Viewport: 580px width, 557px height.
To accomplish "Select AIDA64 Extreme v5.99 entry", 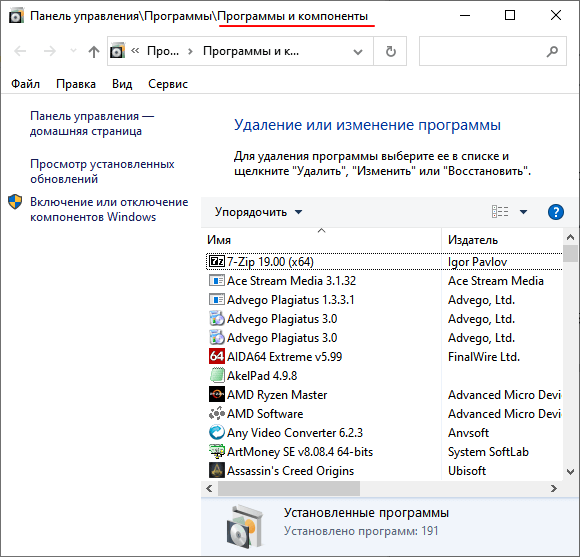I will coord(284,357).
